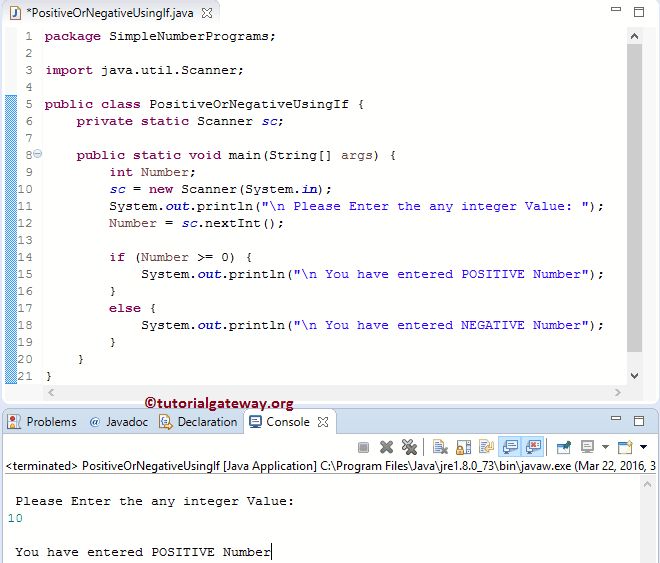Click 'new Scanner(System.in)' on line 10
Screen dimensions: 660x563
(x=236, y=189)
